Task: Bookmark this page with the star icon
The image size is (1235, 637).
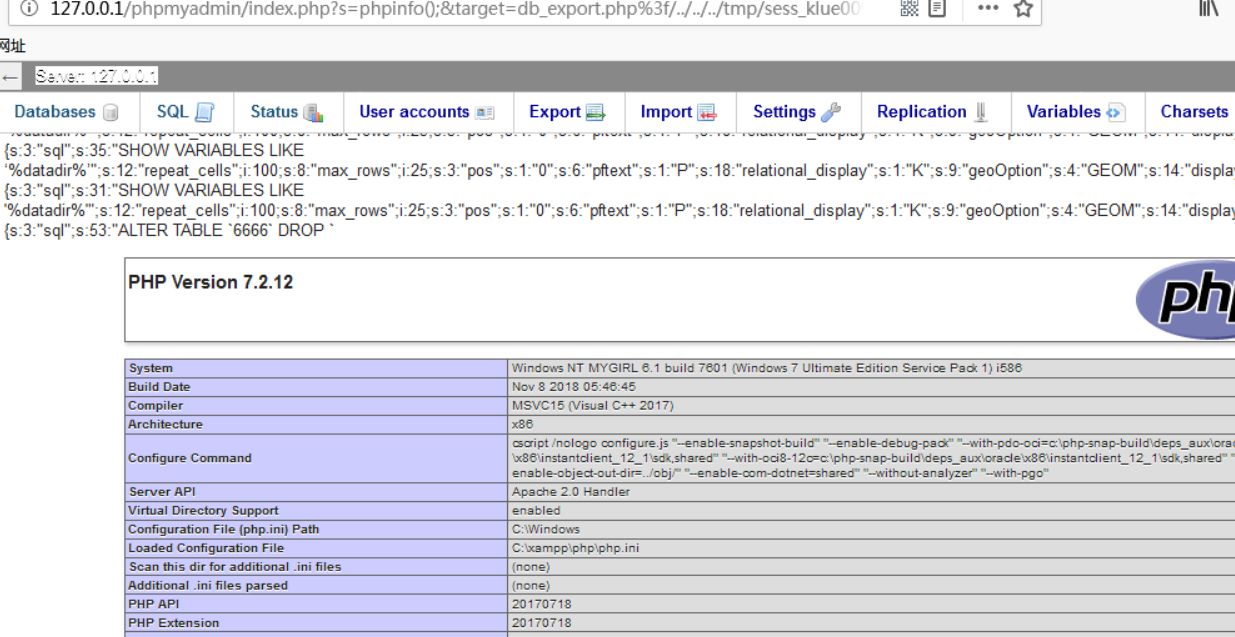Action: coord(1022,8)
